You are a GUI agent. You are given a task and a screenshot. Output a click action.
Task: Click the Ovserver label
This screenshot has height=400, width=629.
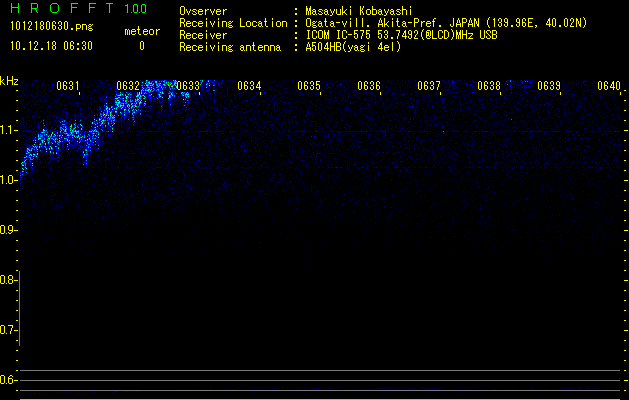click(x=203, y=11)
